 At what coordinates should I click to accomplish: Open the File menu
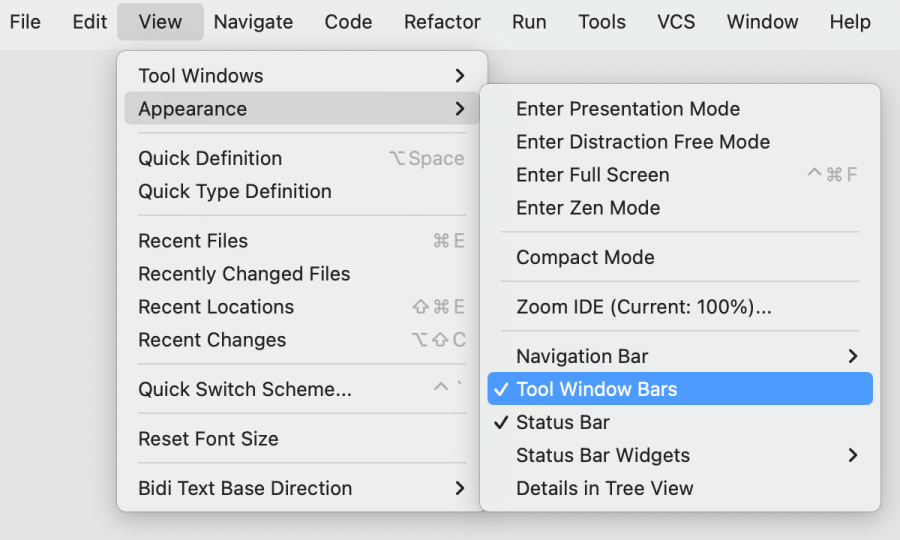coord(25,21)
